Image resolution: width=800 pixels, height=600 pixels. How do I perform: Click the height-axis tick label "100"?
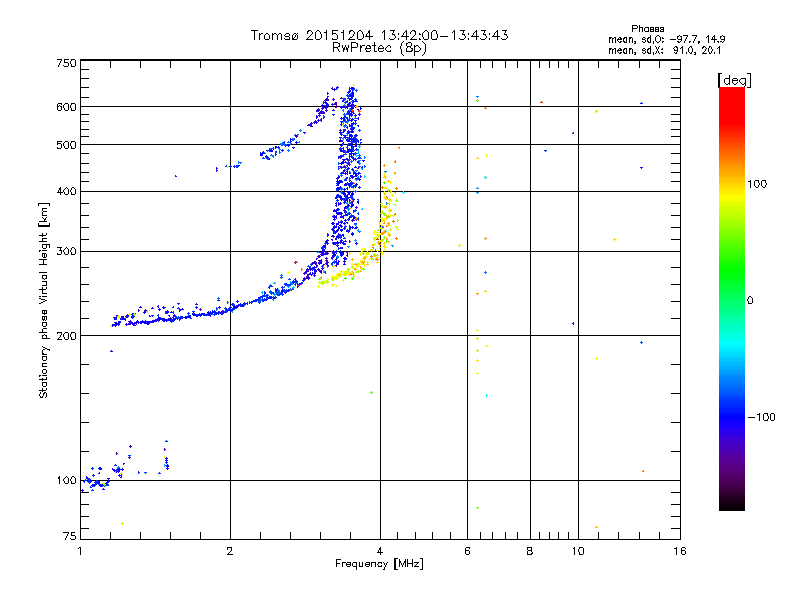pos(66,481)
